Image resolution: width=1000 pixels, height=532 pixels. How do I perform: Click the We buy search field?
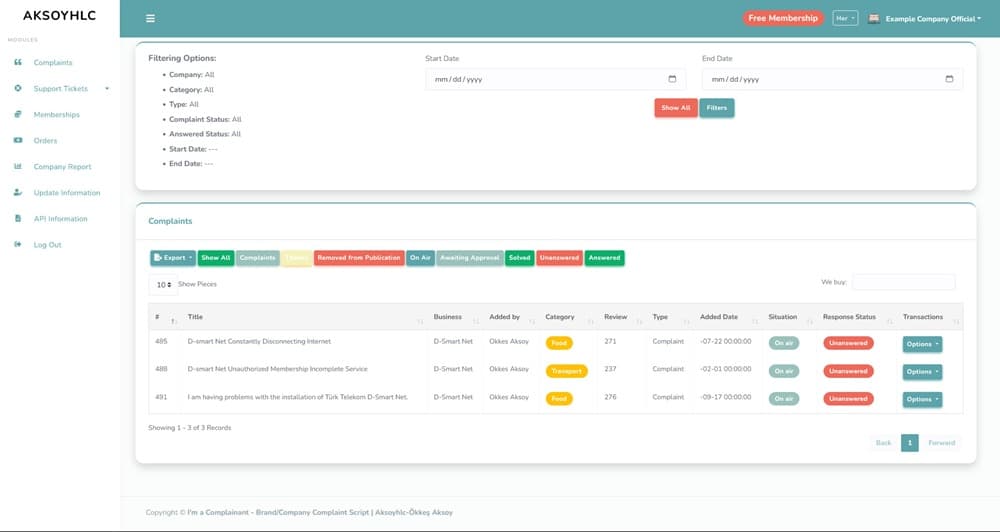(x=903, y=282)
